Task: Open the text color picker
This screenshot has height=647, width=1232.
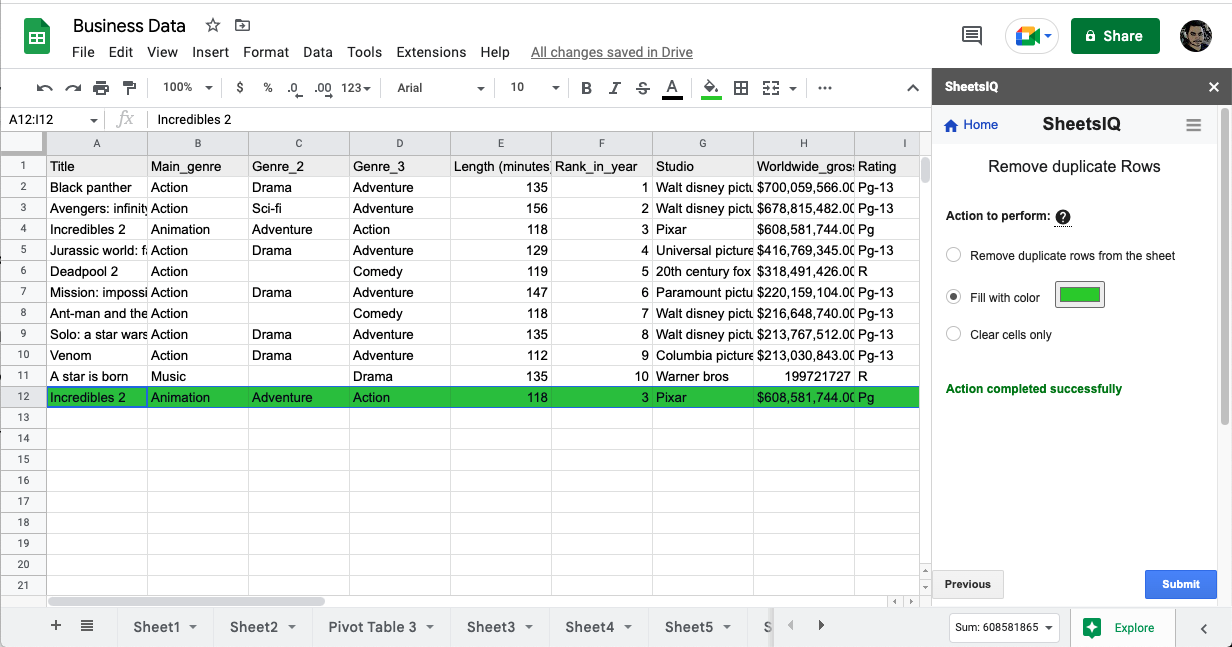Action: (672, 88)
